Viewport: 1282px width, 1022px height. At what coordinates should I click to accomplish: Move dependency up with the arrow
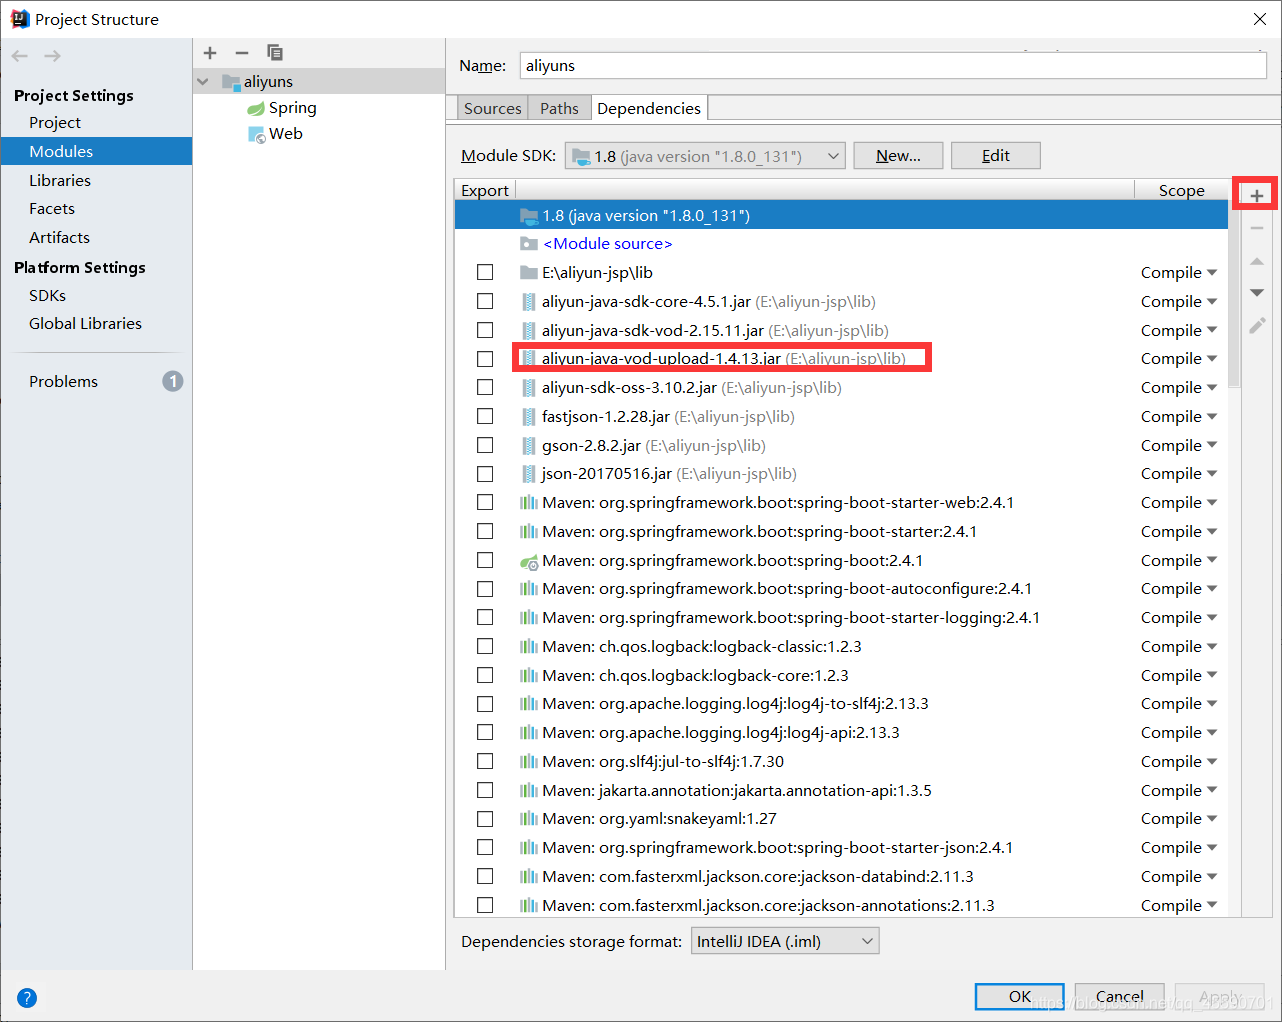pyautogui.click(x=1257, y=261)
